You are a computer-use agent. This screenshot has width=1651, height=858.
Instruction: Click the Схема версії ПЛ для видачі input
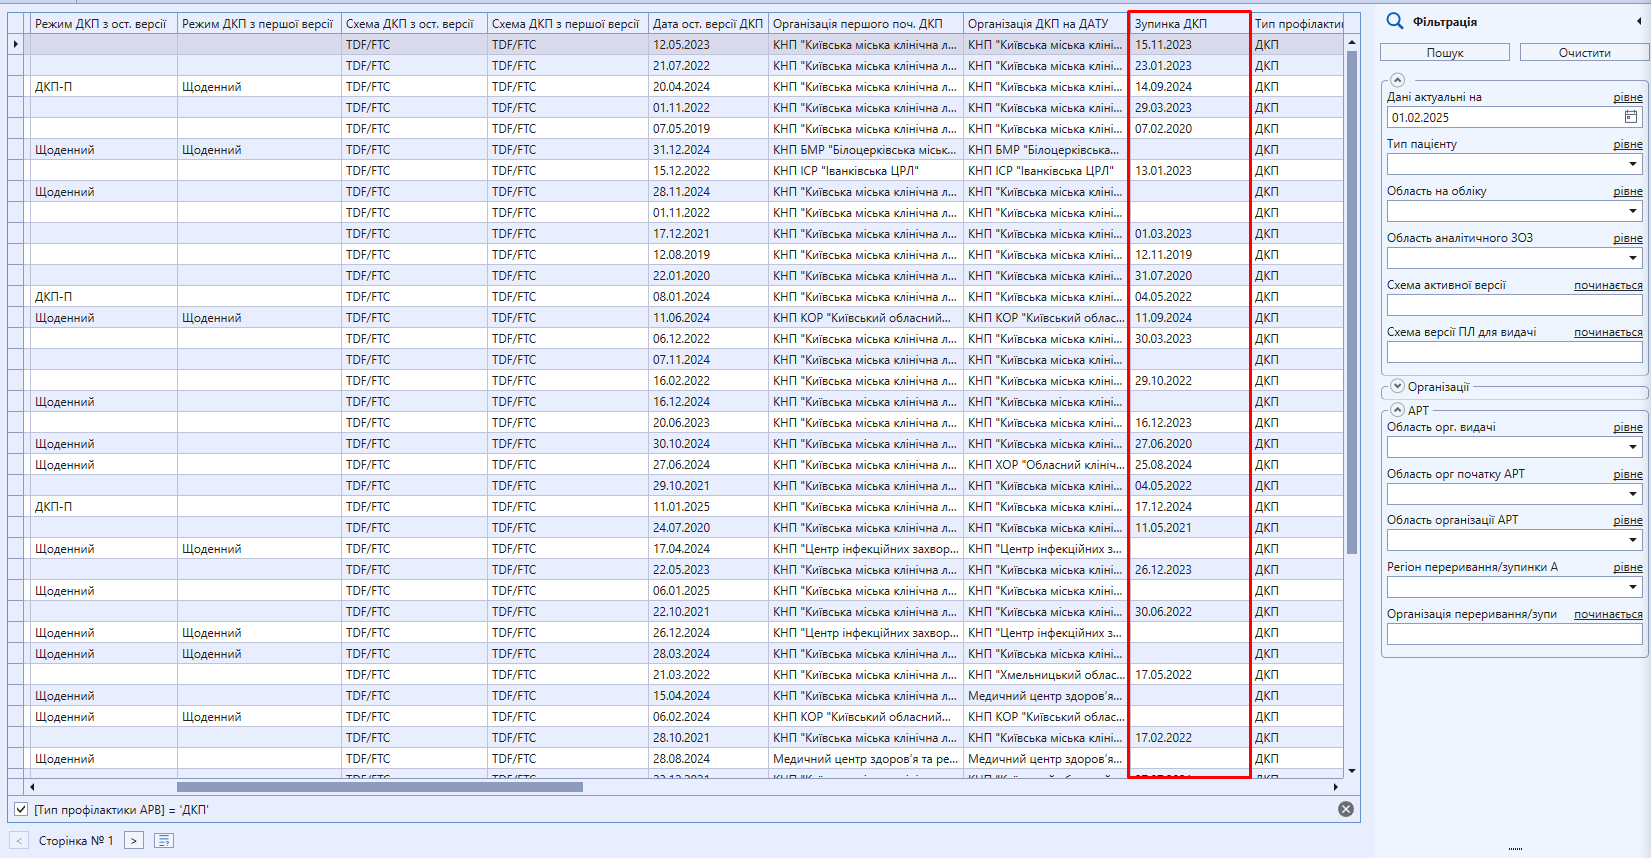pos(1514,352)
